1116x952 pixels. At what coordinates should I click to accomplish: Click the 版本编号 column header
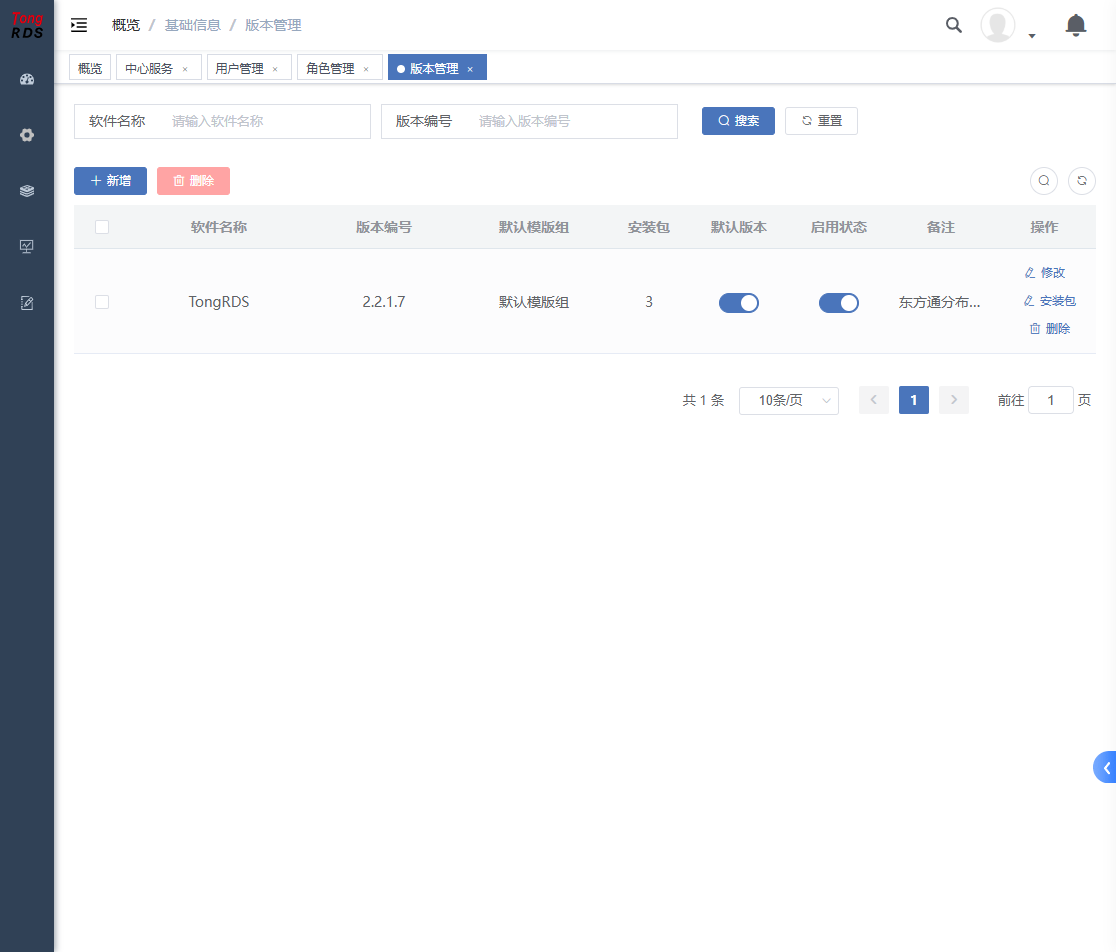pos(384,227)
